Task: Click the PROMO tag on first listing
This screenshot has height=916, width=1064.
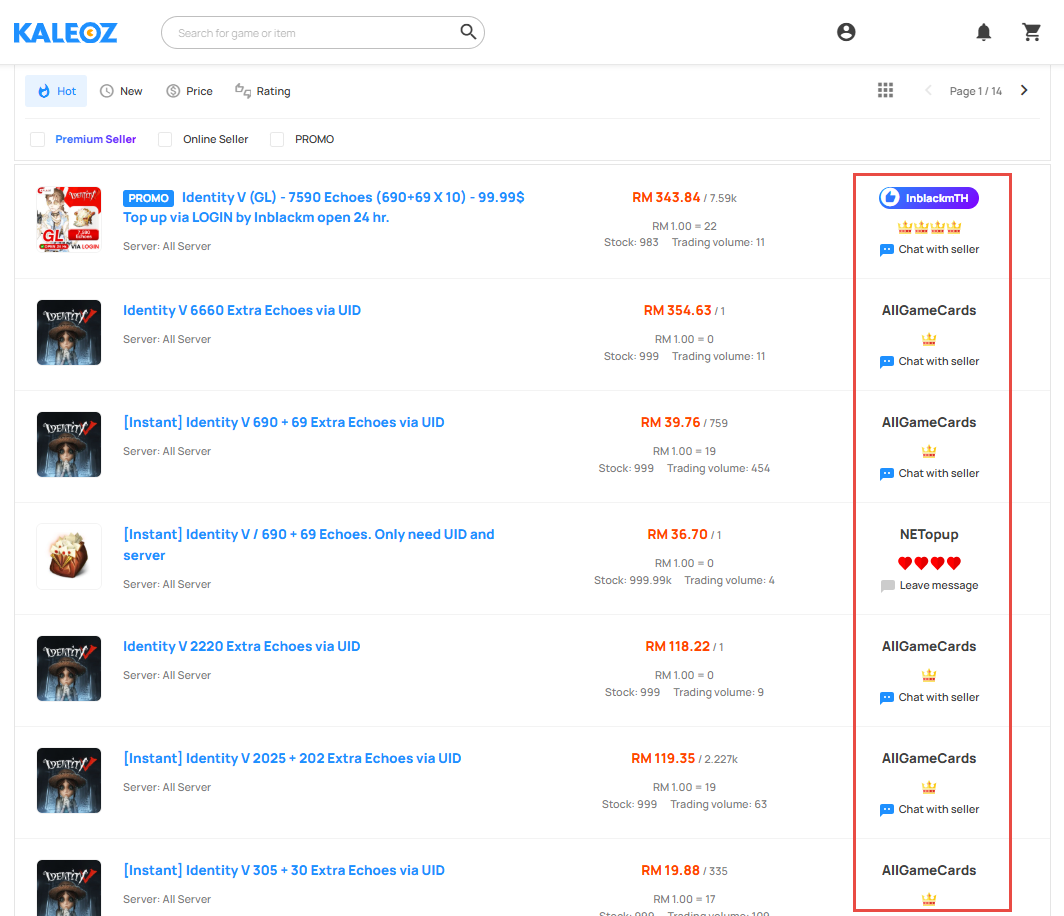Action: point(148,198)
